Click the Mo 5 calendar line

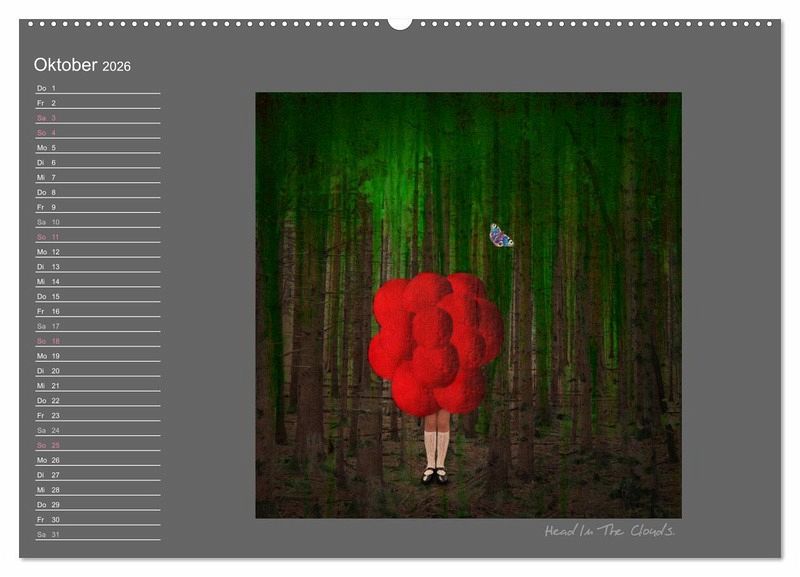[x=97, y=148]
